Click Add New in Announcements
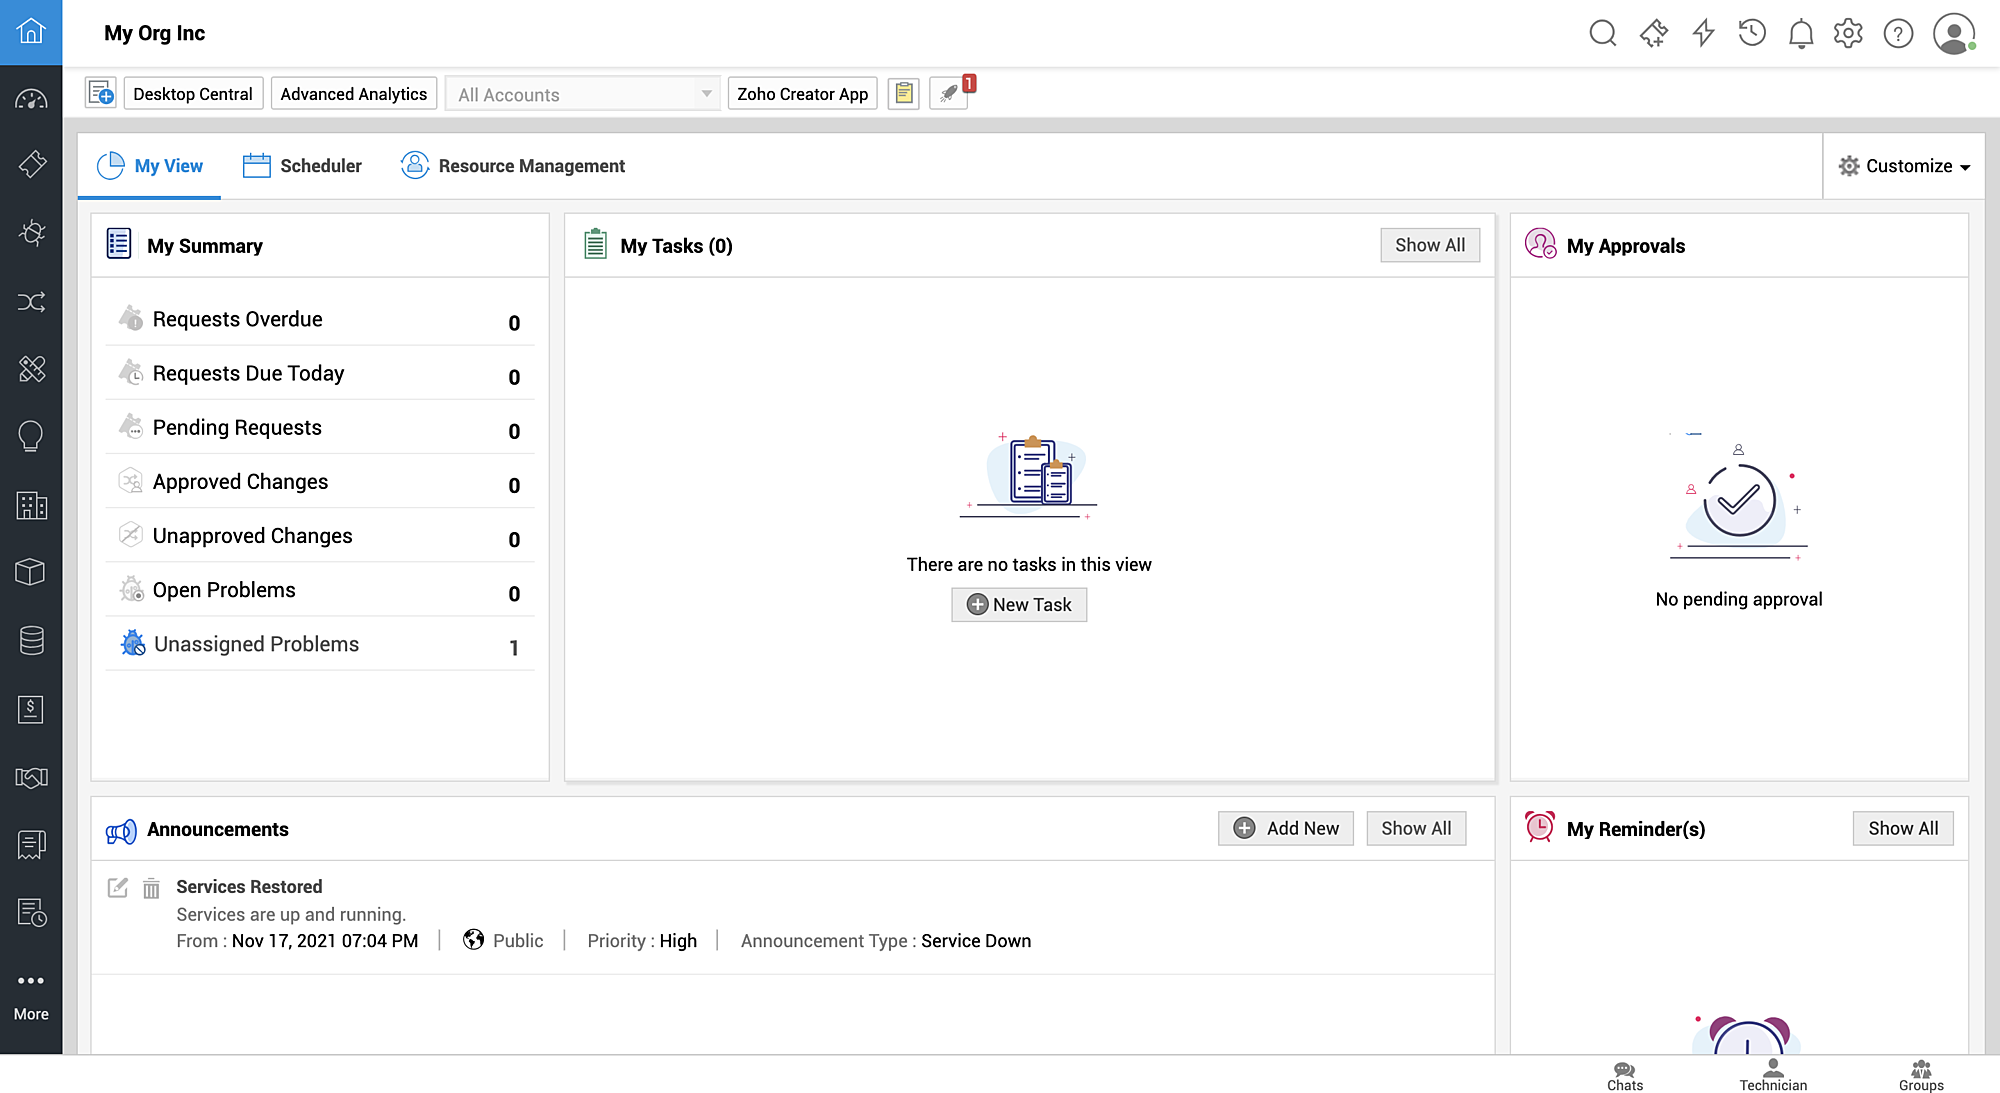Viewport: 2000px width, 1093px height. click(1285, 828)
